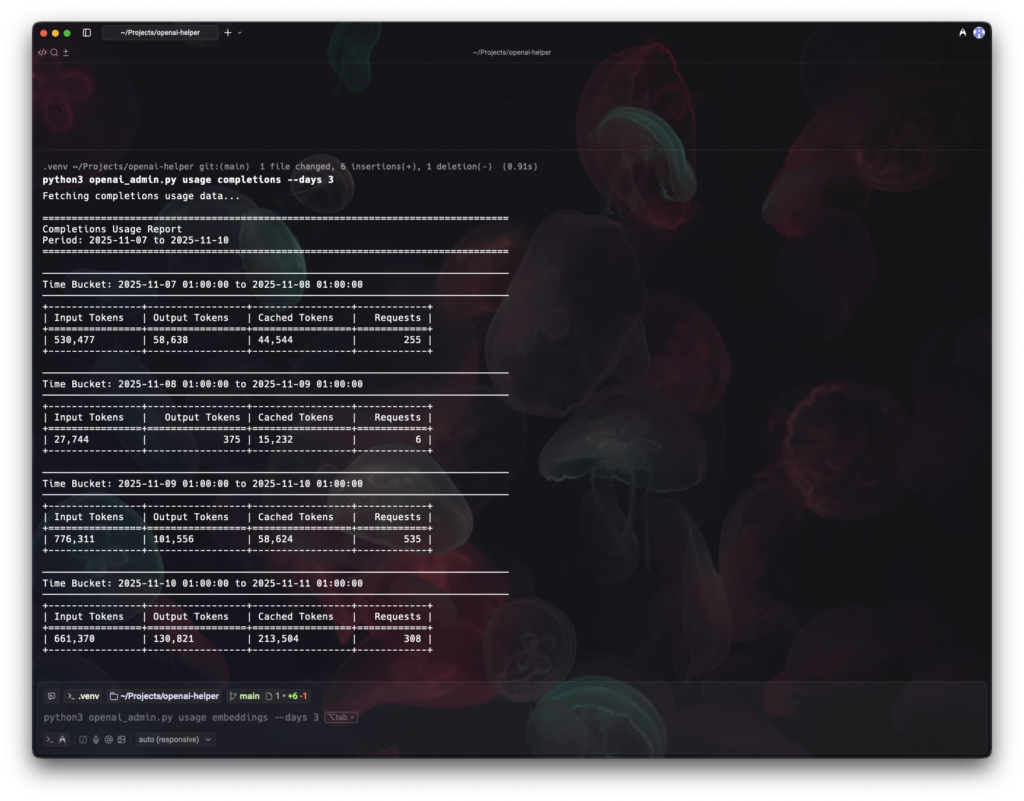Expand the new tab options chevron
Viewport: 1024px width, 801px height.
[240, 33]
